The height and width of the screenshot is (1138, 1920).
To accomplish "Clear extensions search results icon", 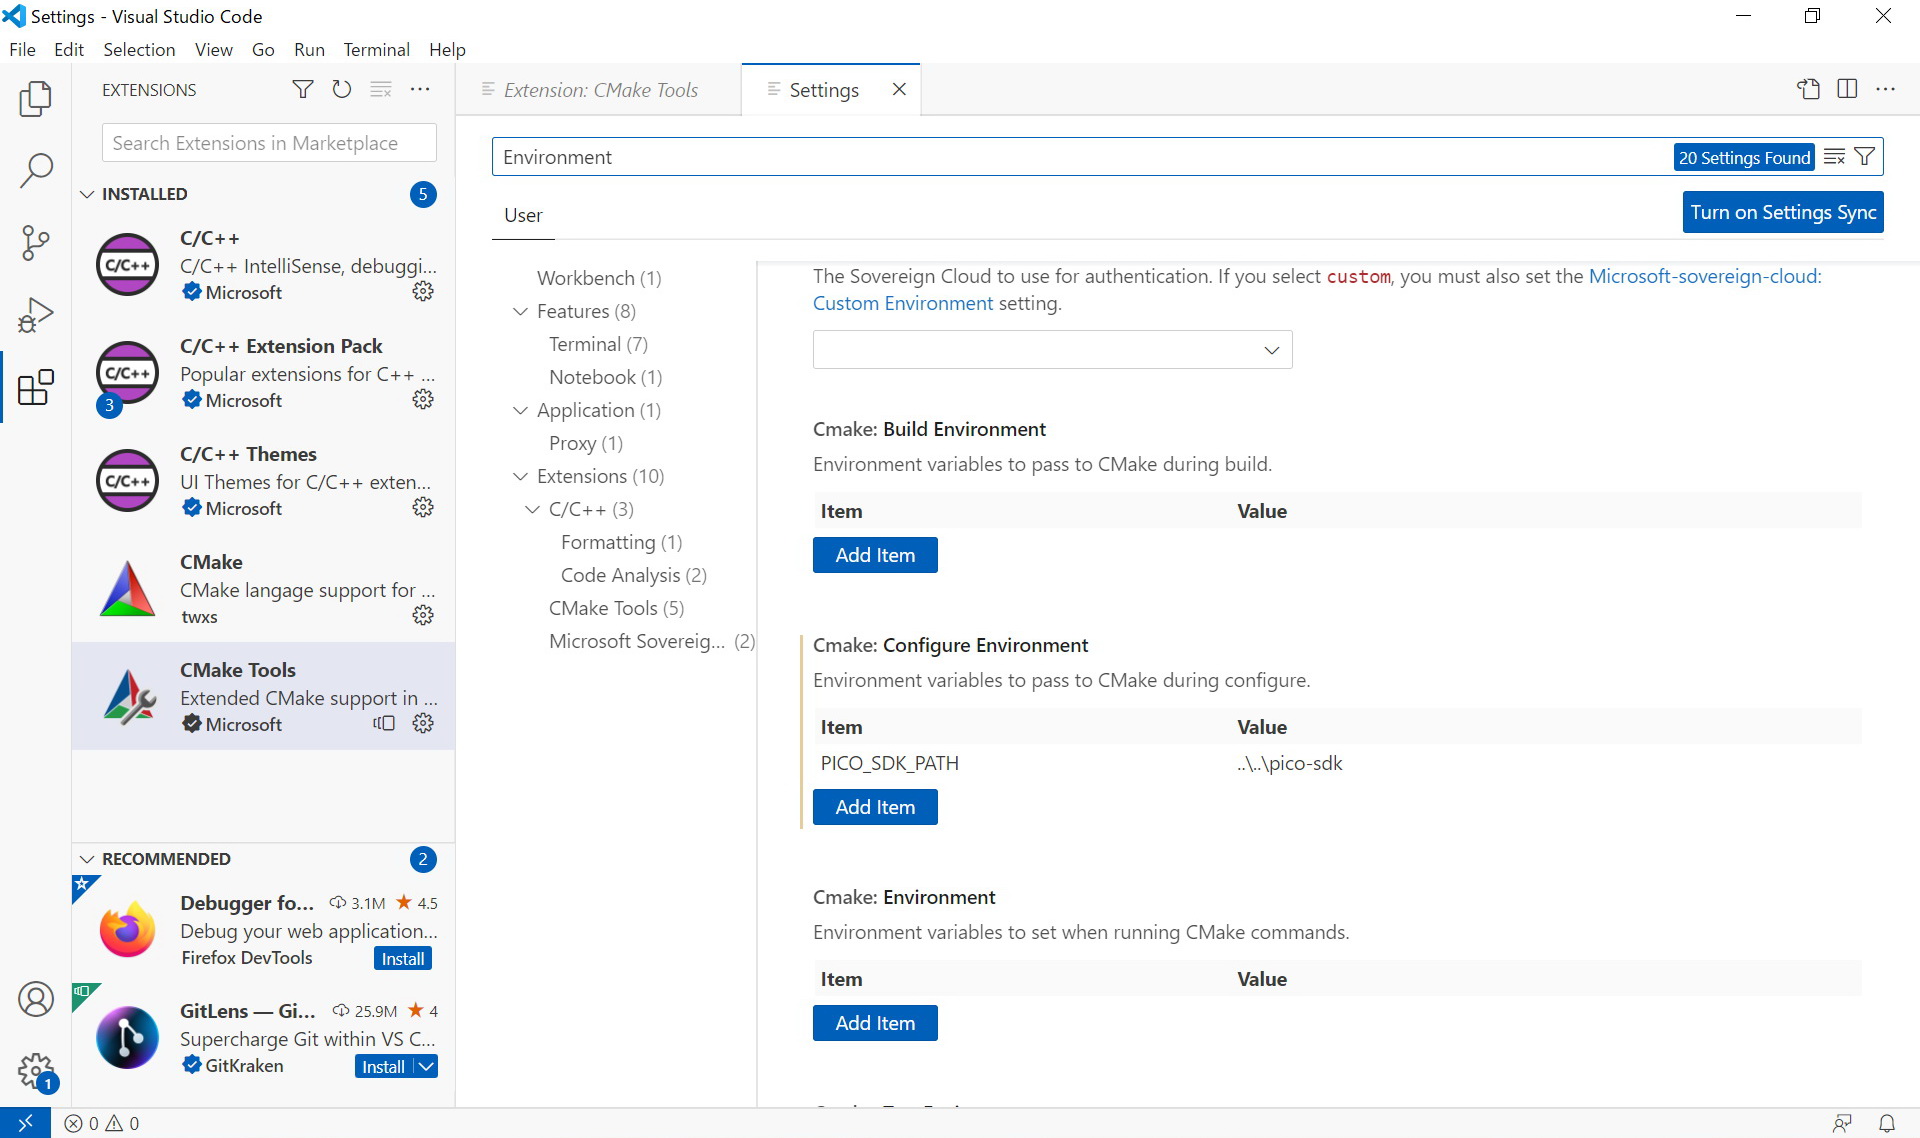I will 381,89.
